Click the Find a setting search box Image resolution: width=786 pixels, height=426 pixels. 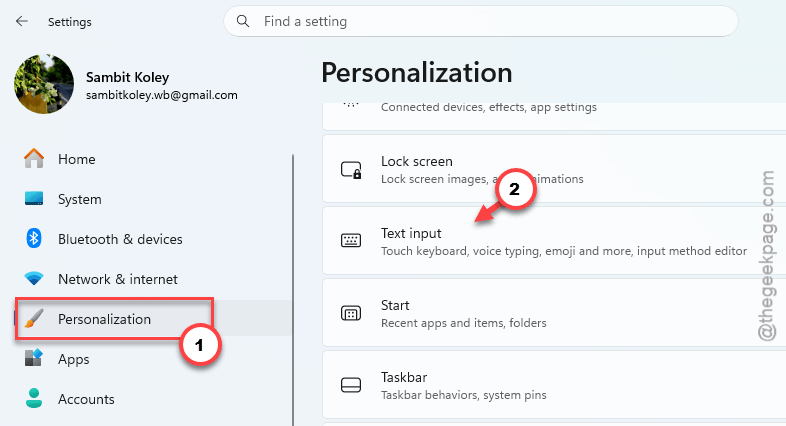point(481,21)
